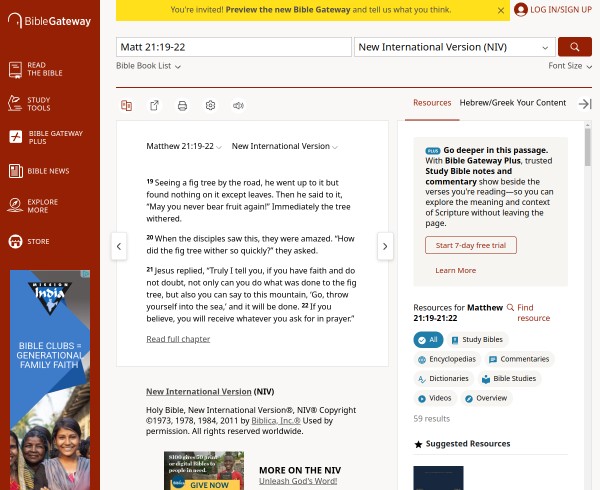Click the Find resource magnifier icon
The image size is (600, 490).
click(510, 308)
